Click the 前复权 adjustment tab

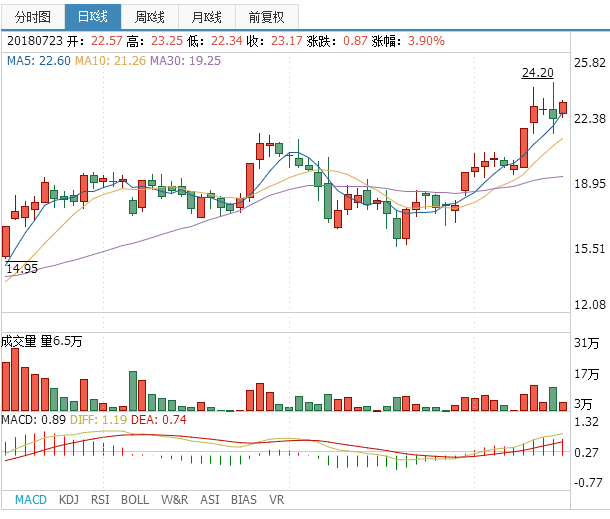[266, 16]
